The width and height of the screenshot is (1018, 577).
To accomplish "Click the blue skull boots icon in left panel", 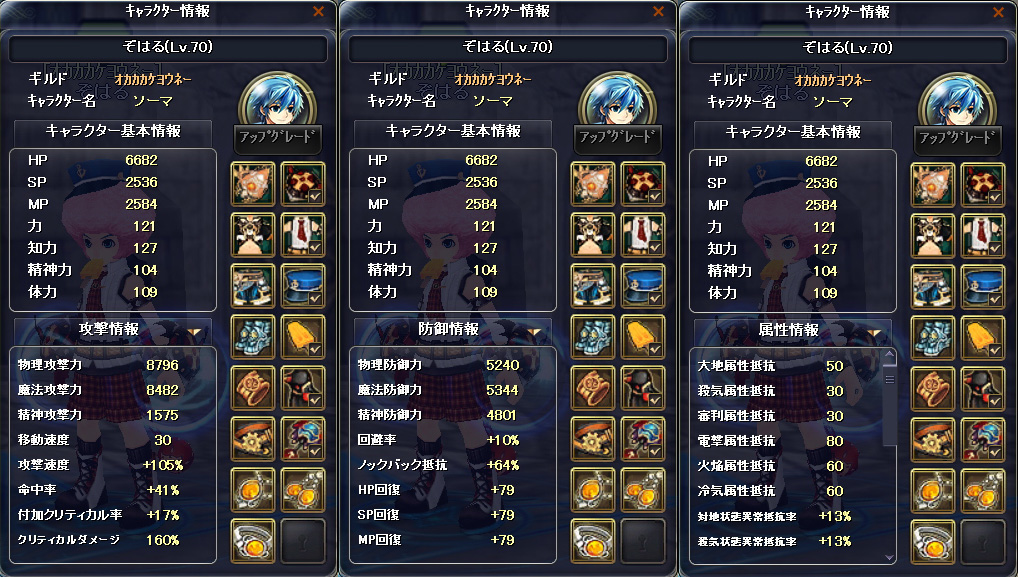I will [253, 337].
